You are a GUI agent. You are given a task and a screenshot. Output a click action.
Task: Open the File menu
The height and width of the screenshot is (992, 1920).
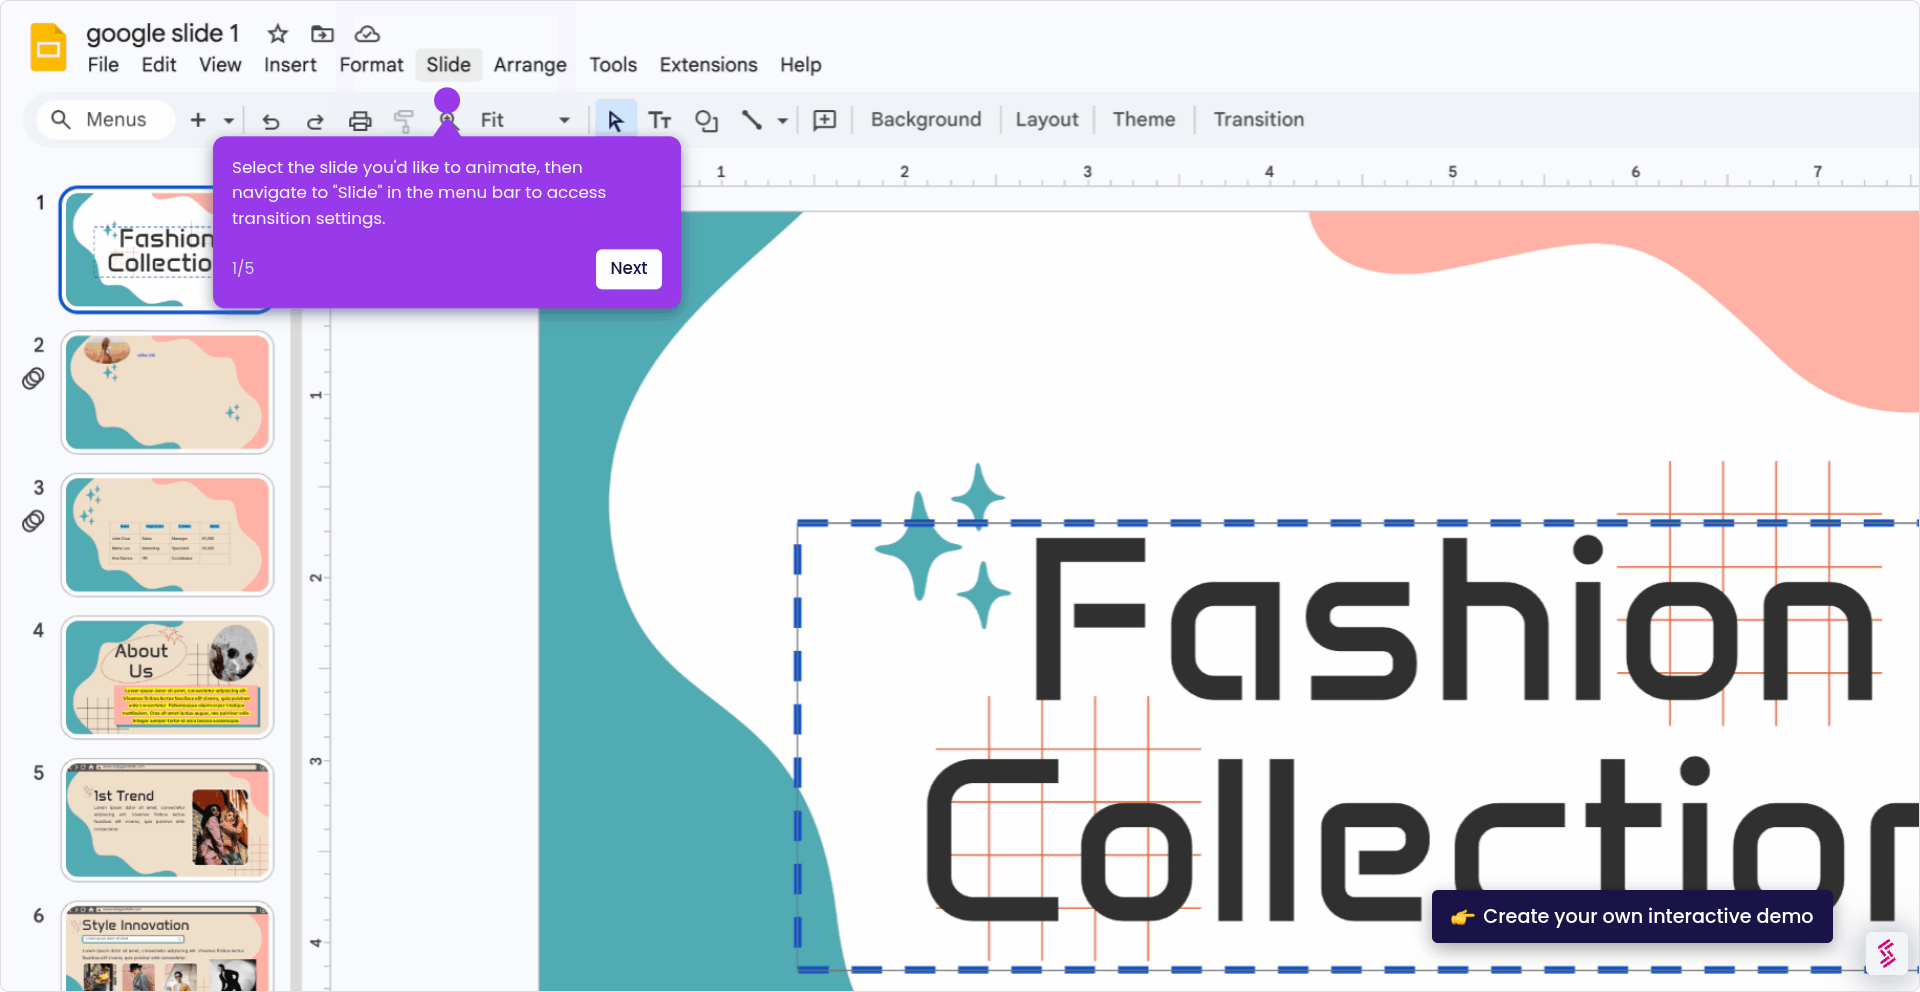[x=103, y=65]
